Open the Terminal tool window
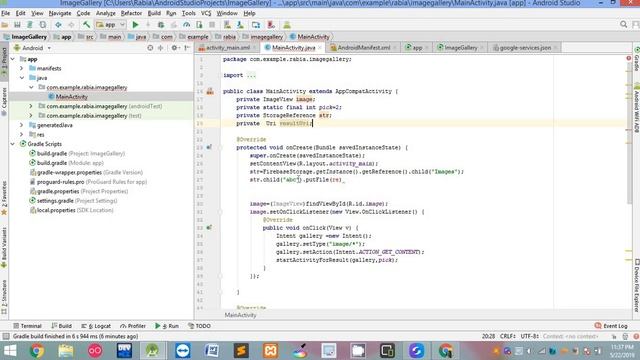This screenshot has height=360, width=640. pyautogui.click(x=27, y=326)
